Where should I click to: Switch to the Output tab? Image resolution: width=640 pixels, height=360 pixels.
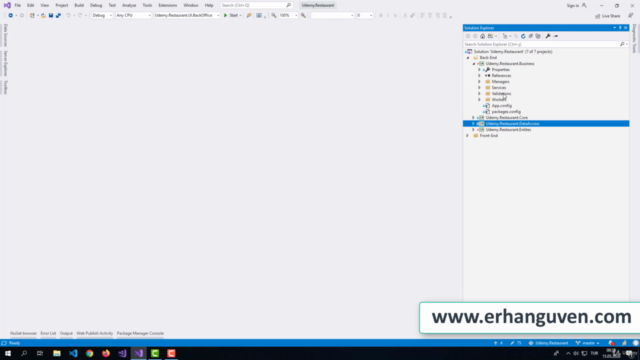click(66, 333)
